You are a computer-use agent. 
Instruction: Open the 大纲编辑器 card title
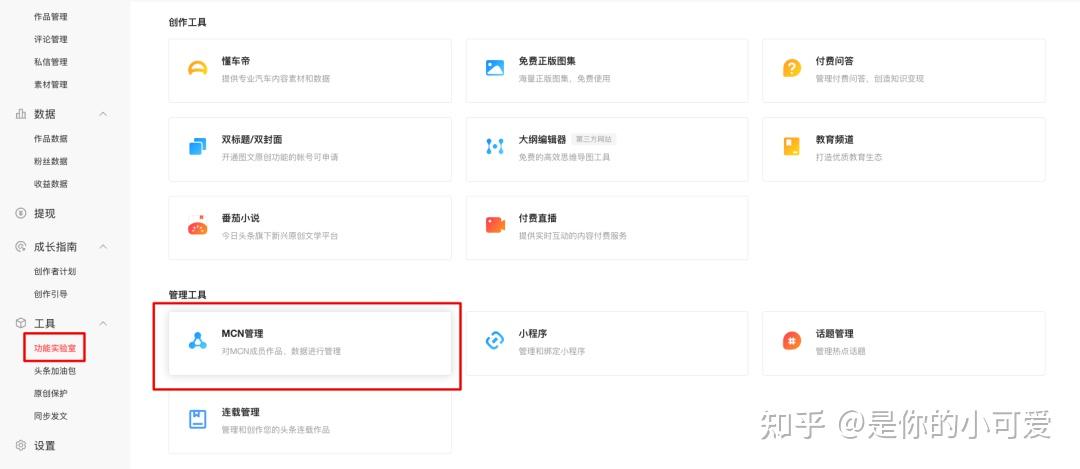(542, 140)
